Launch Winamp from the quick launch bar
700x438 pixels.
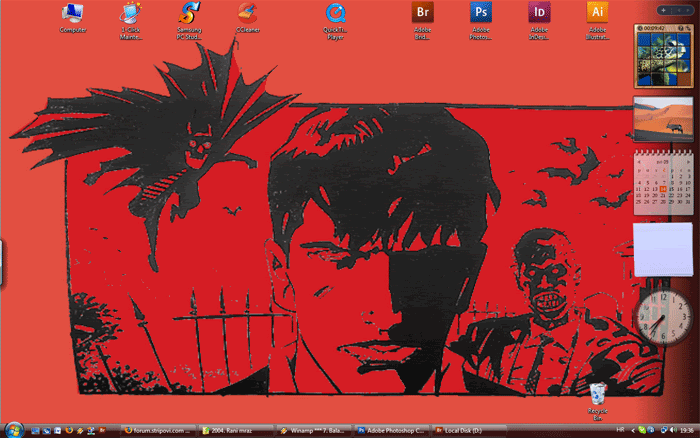point(80,430)
